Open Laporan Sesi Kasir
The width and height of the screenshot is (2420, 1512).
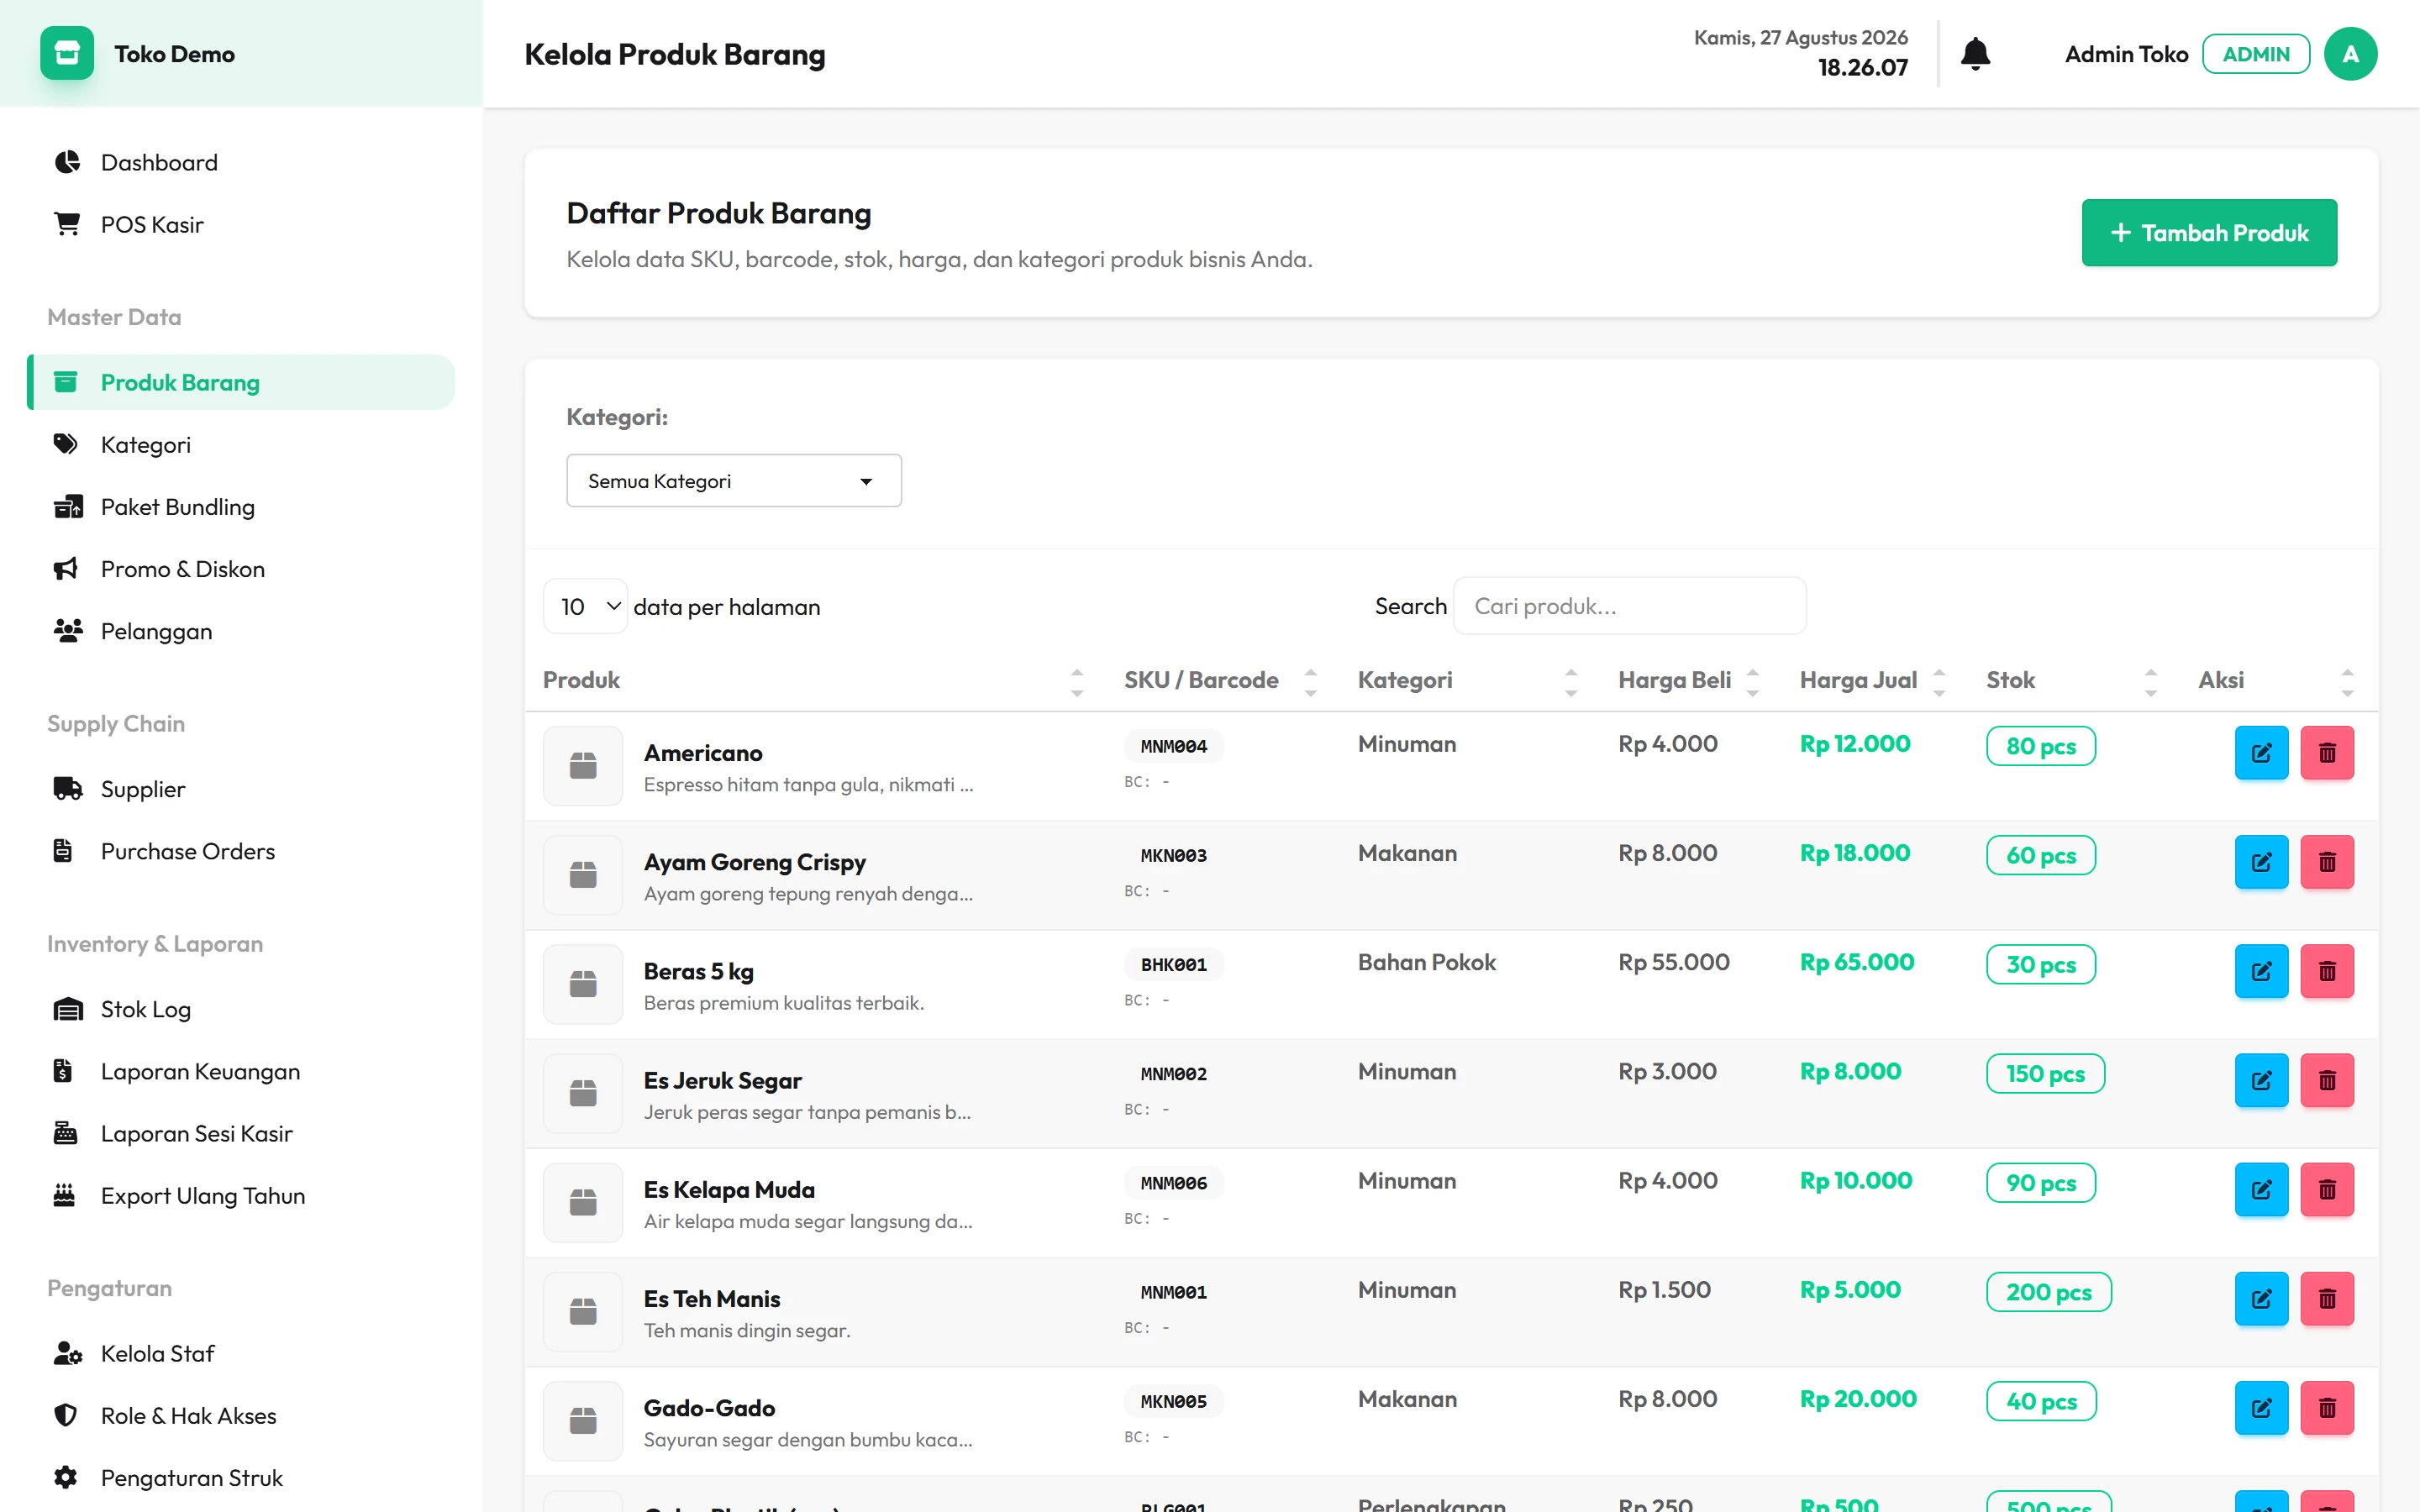coord(241,1133)
